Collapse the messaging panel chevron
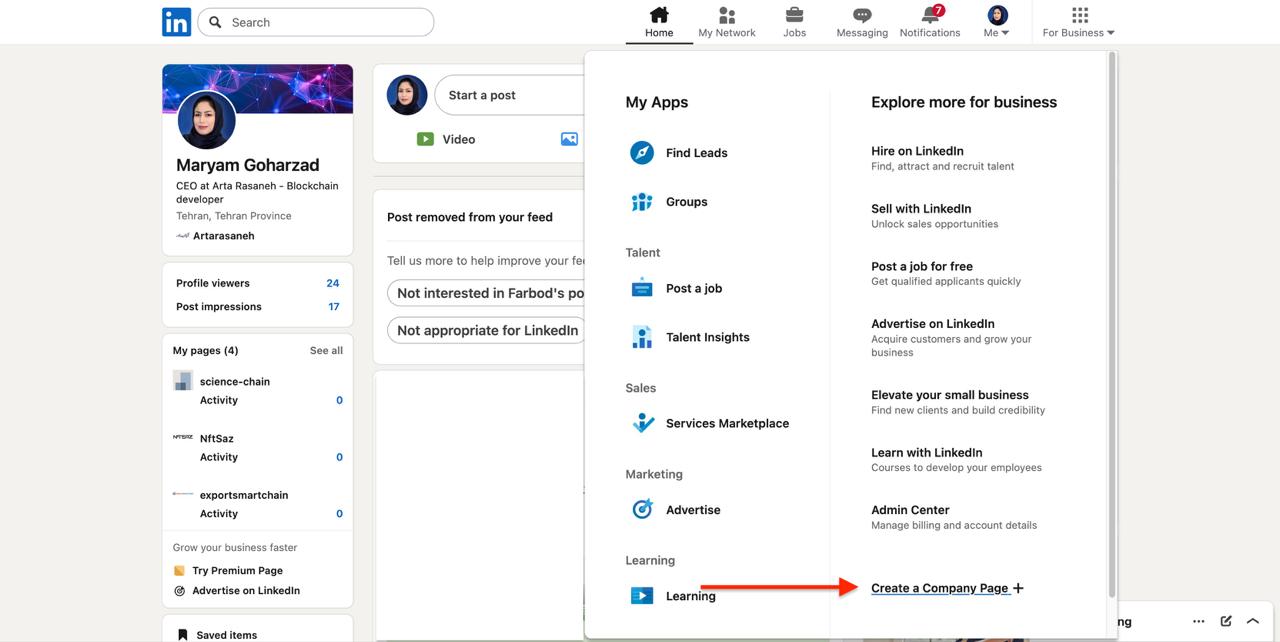The image size is (1280, 642). [x=1252, y=621]
